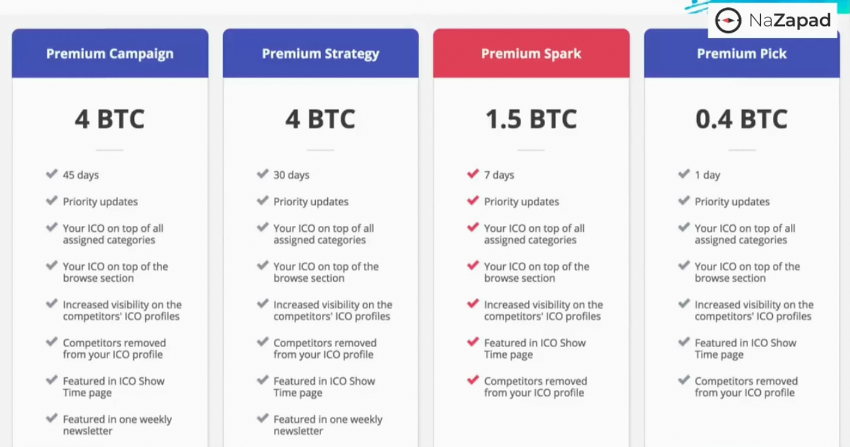850x447 pixels.
Task: Click checkmark by browse section in Premium Strategy
Action: [262, 265]
